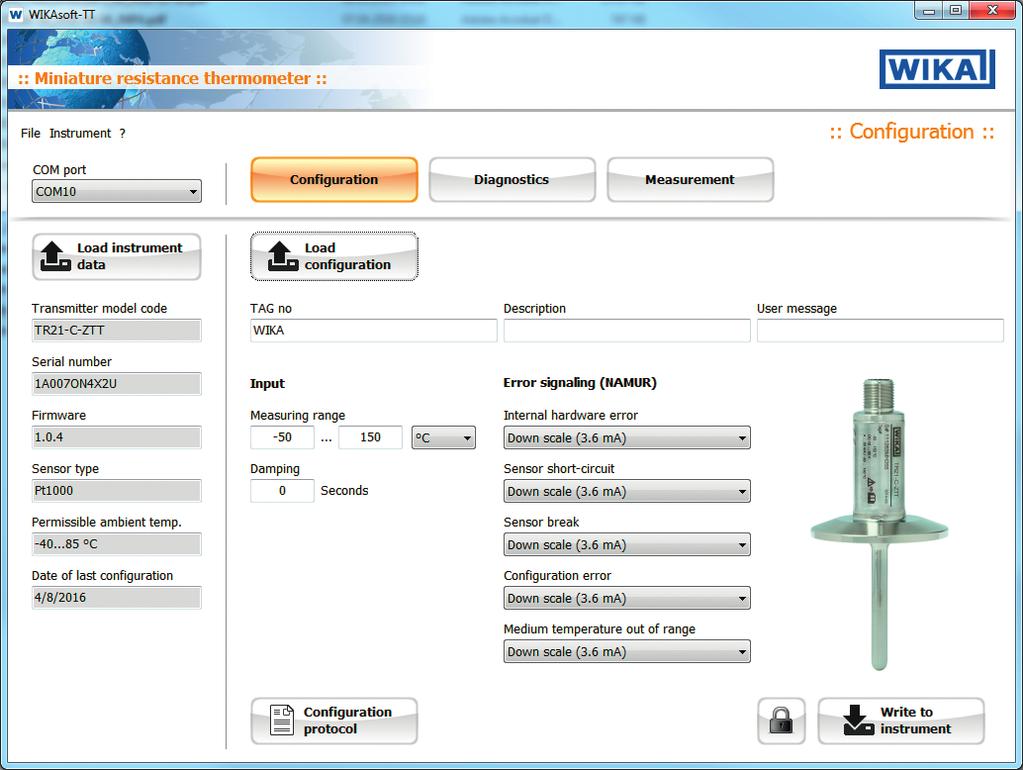Click the "Seconds" label beside Damping
Viewport: 1023px width, 770px height.
[x=344, y=491]
